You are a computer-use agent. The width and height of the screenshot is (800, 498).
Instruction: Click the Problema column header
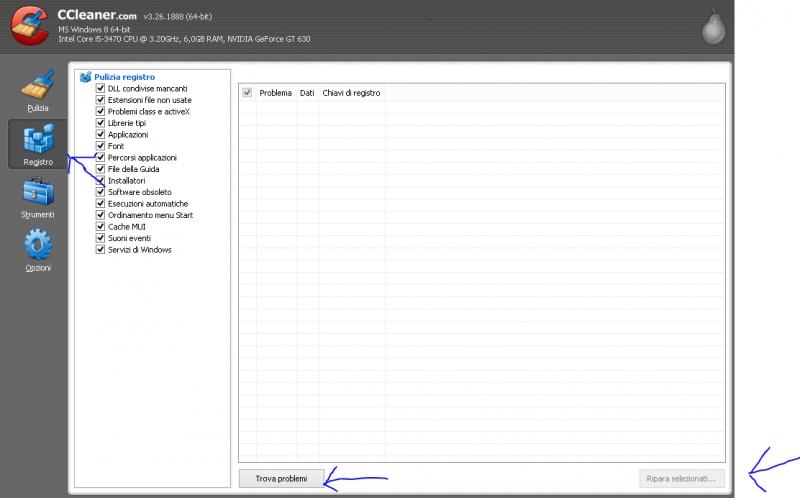[x=275, y=93]
